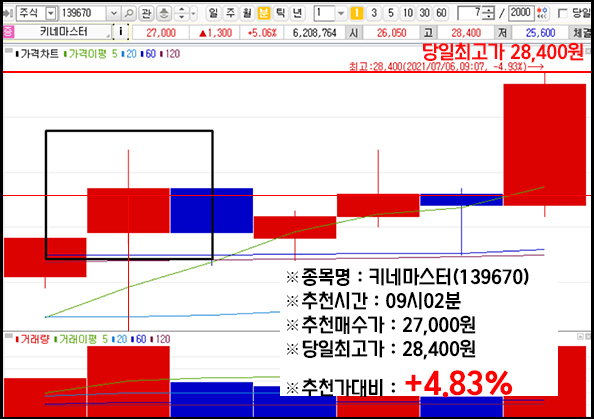Open the minute interval value dropdown
Image resolution: width=594 pixels, height=419 pixels.
[x=341, y=14]
